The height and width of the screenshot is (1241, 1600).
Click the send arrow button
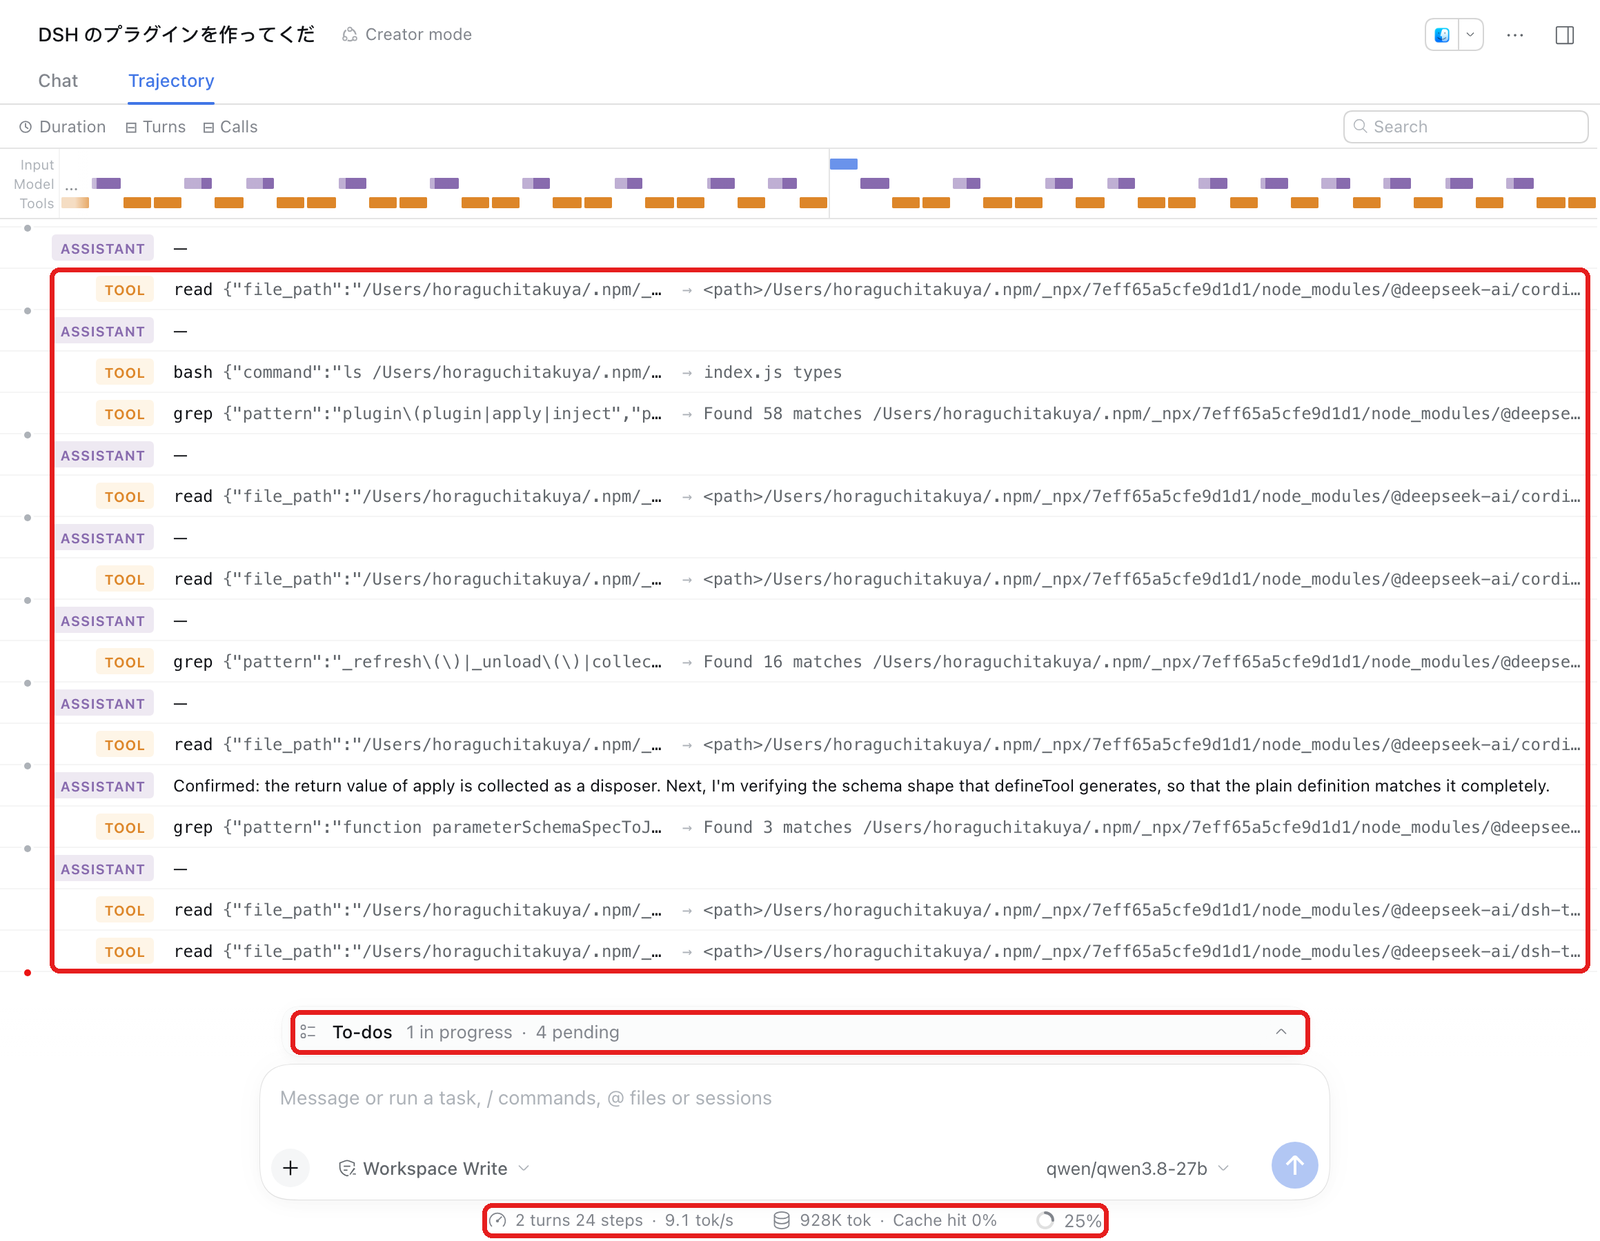click(1294, 1165)
